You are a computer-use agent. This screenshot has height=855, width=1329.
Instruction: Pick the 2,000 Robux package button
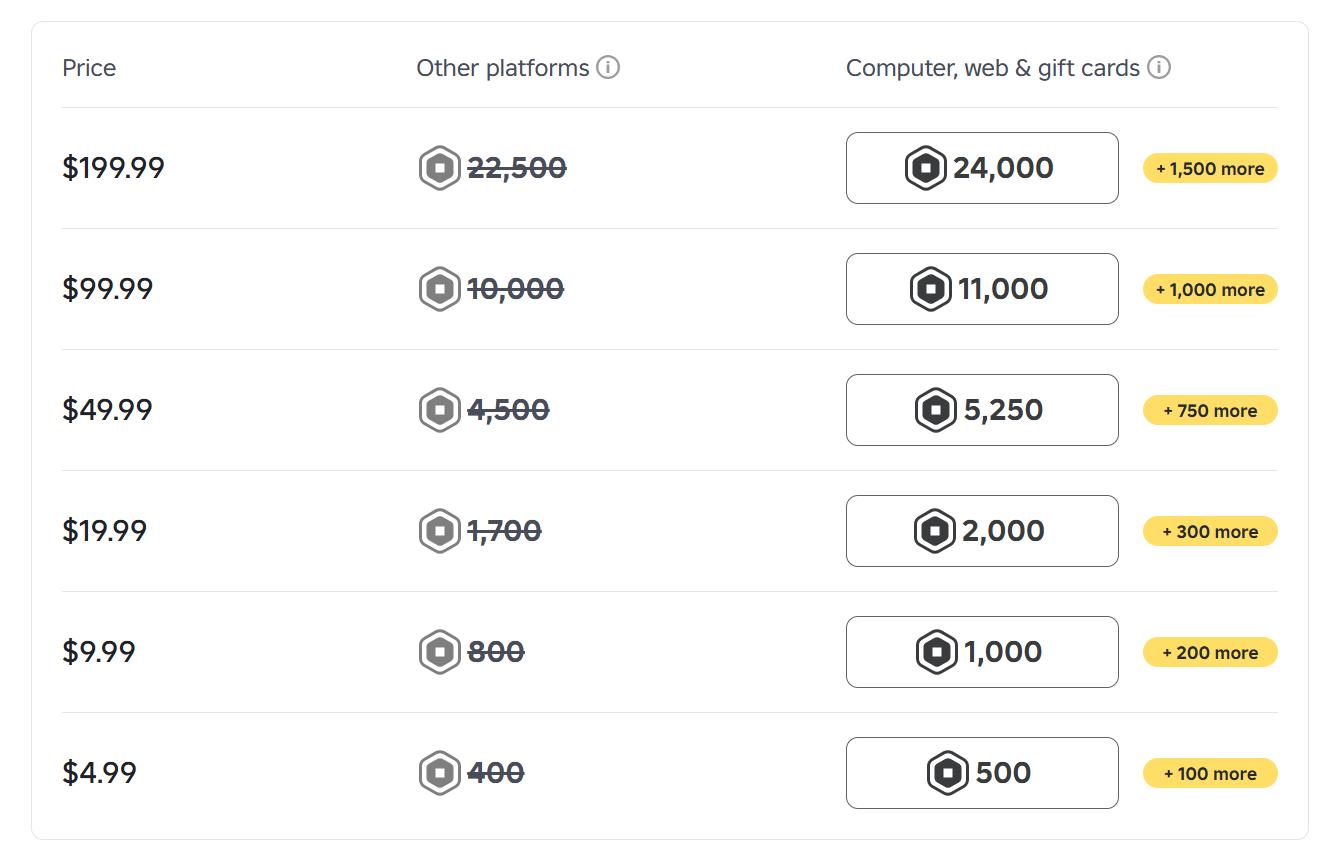tap(981, 531)
